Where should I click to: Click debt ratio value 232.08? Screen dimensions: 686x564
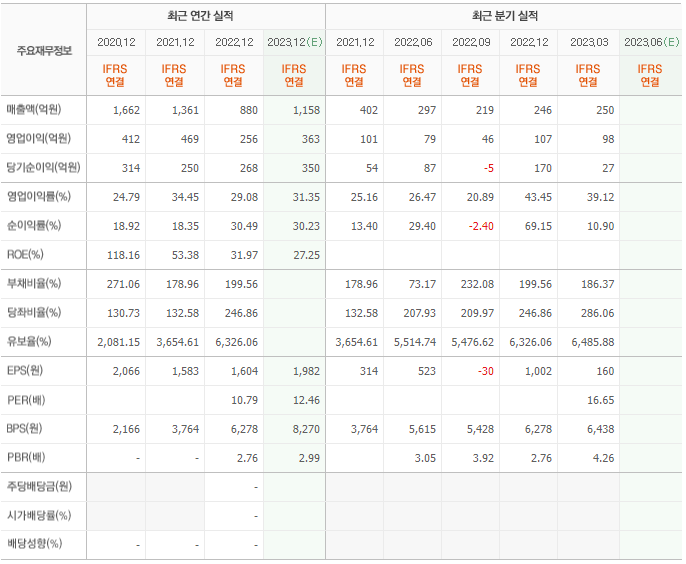pyautogui.click(x=477, y=284)
